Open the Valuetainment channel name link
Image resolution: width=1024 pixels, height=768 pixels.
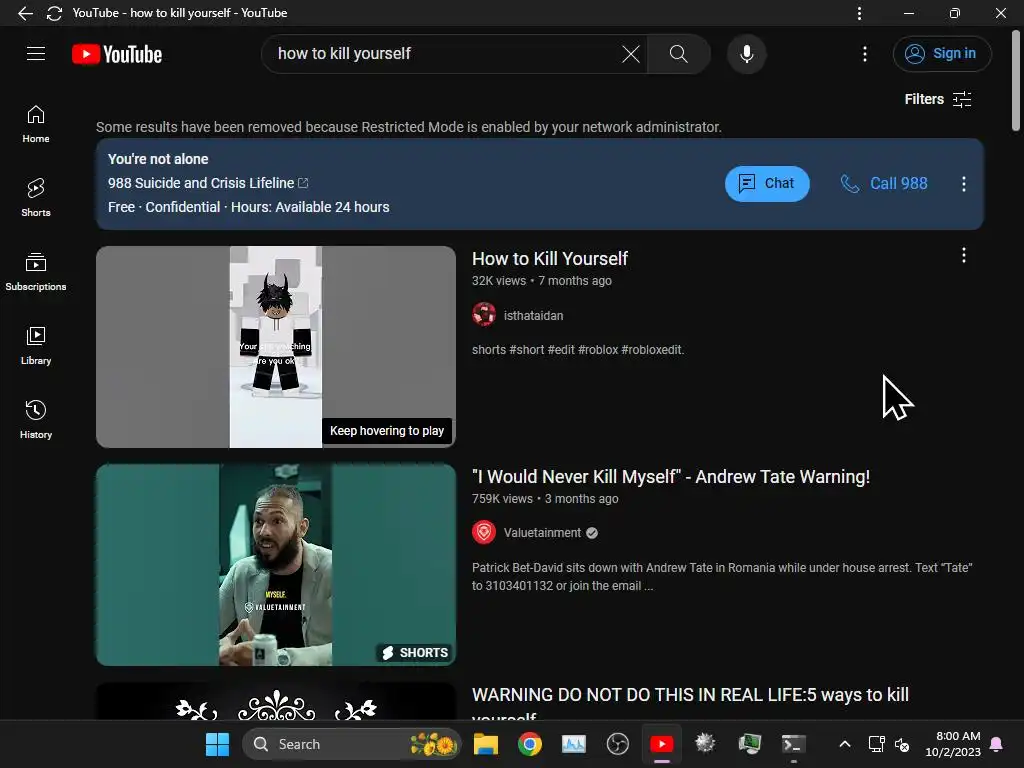(x=542, y=533)
